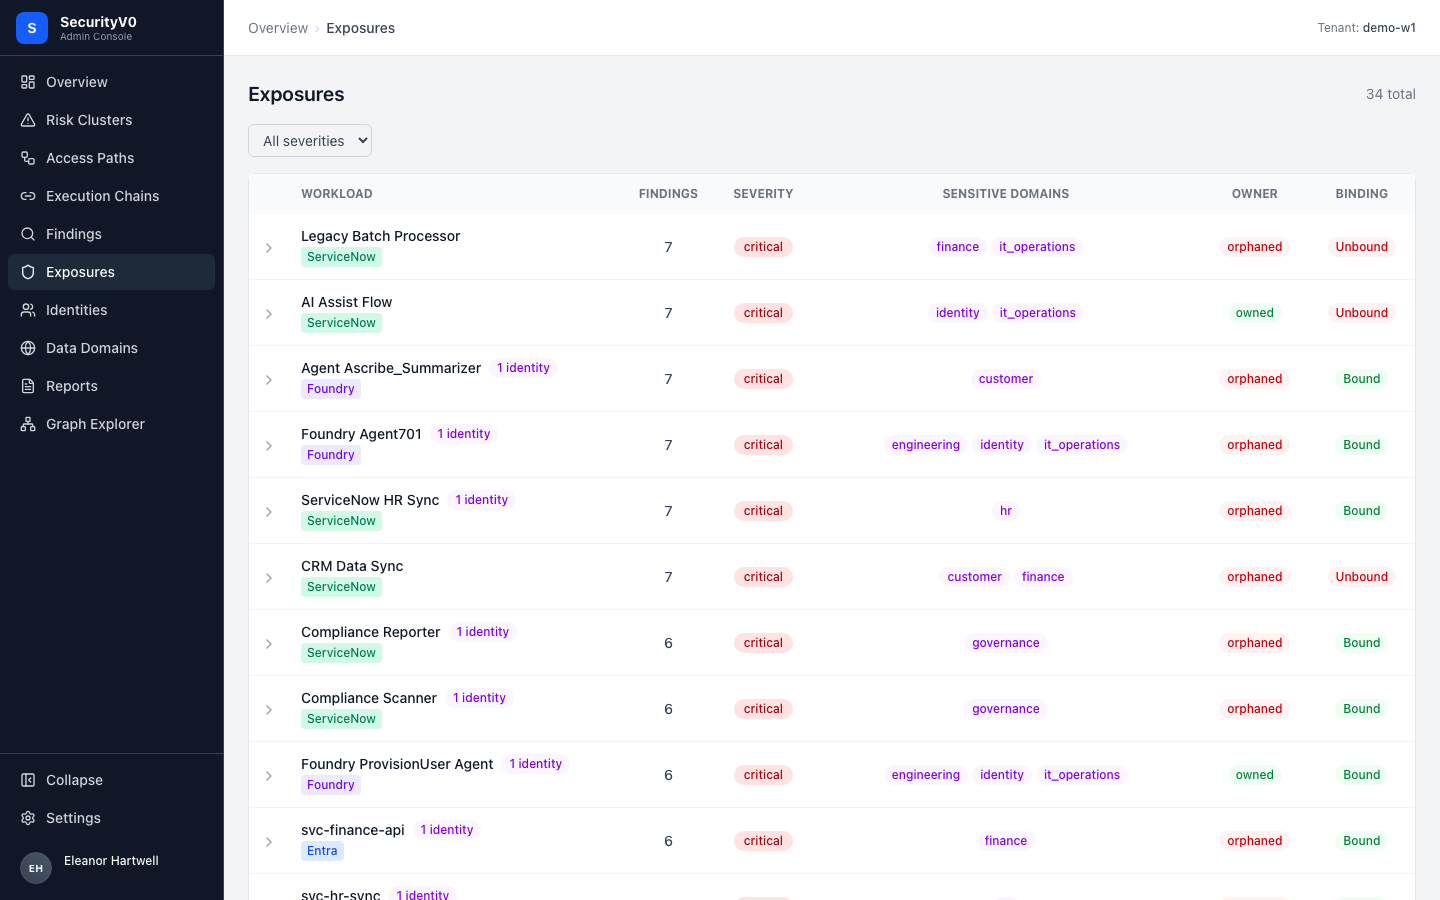Click the Settings gear icon
This screenshot has width=1440, height=900.
pos(28,818)
